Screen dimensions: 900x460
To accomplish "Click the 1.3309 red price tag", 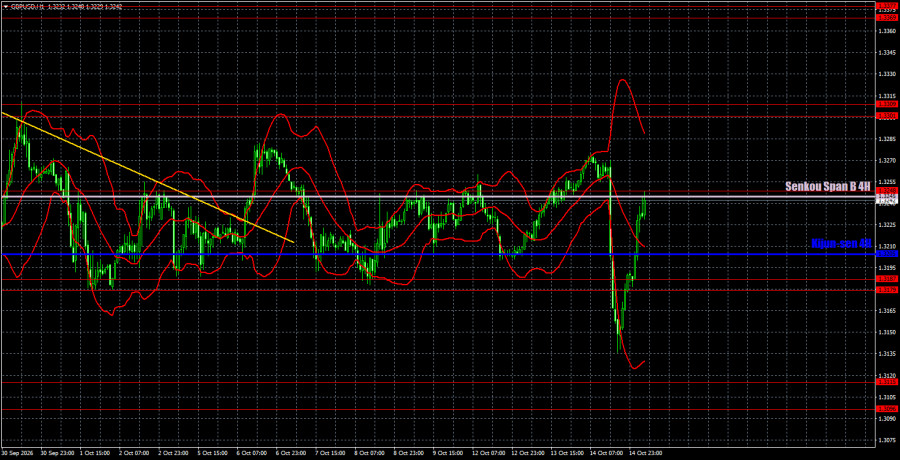I will pos(887,105).
